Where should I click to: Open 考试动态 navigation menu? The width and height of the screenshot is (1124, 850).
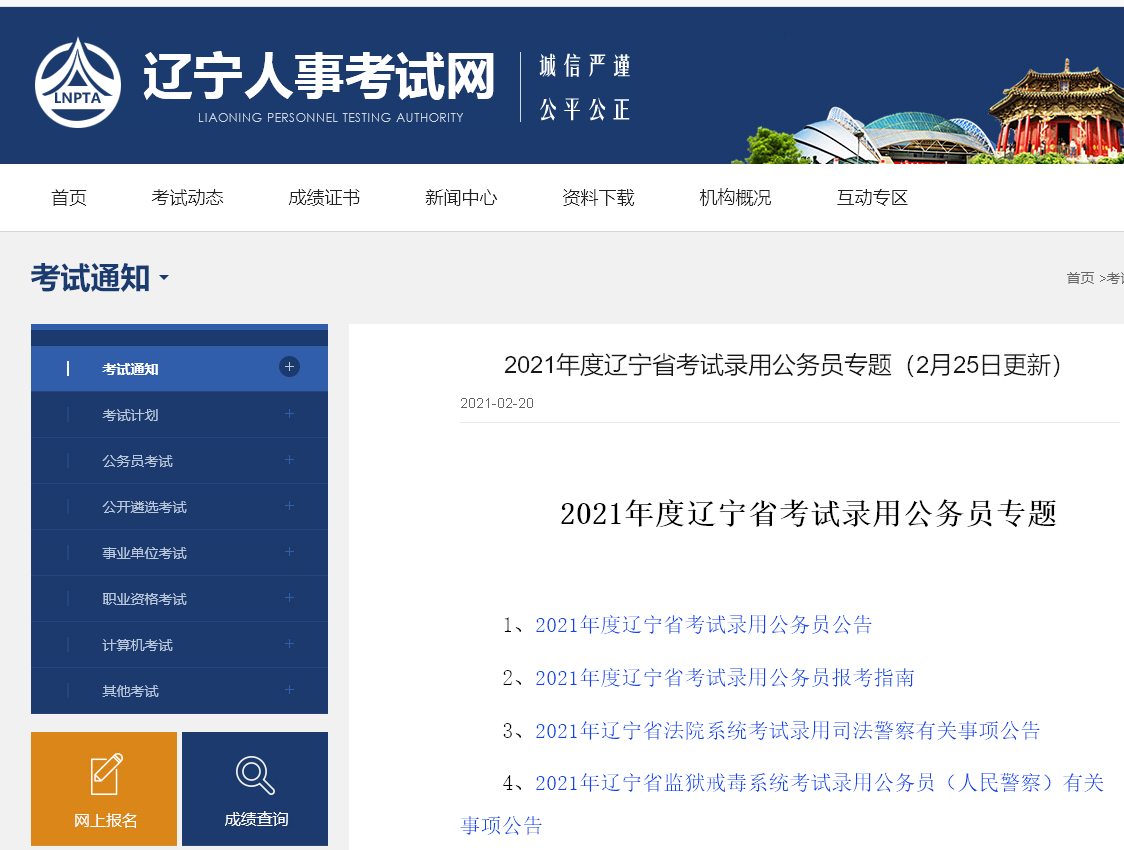pos(188,198)
